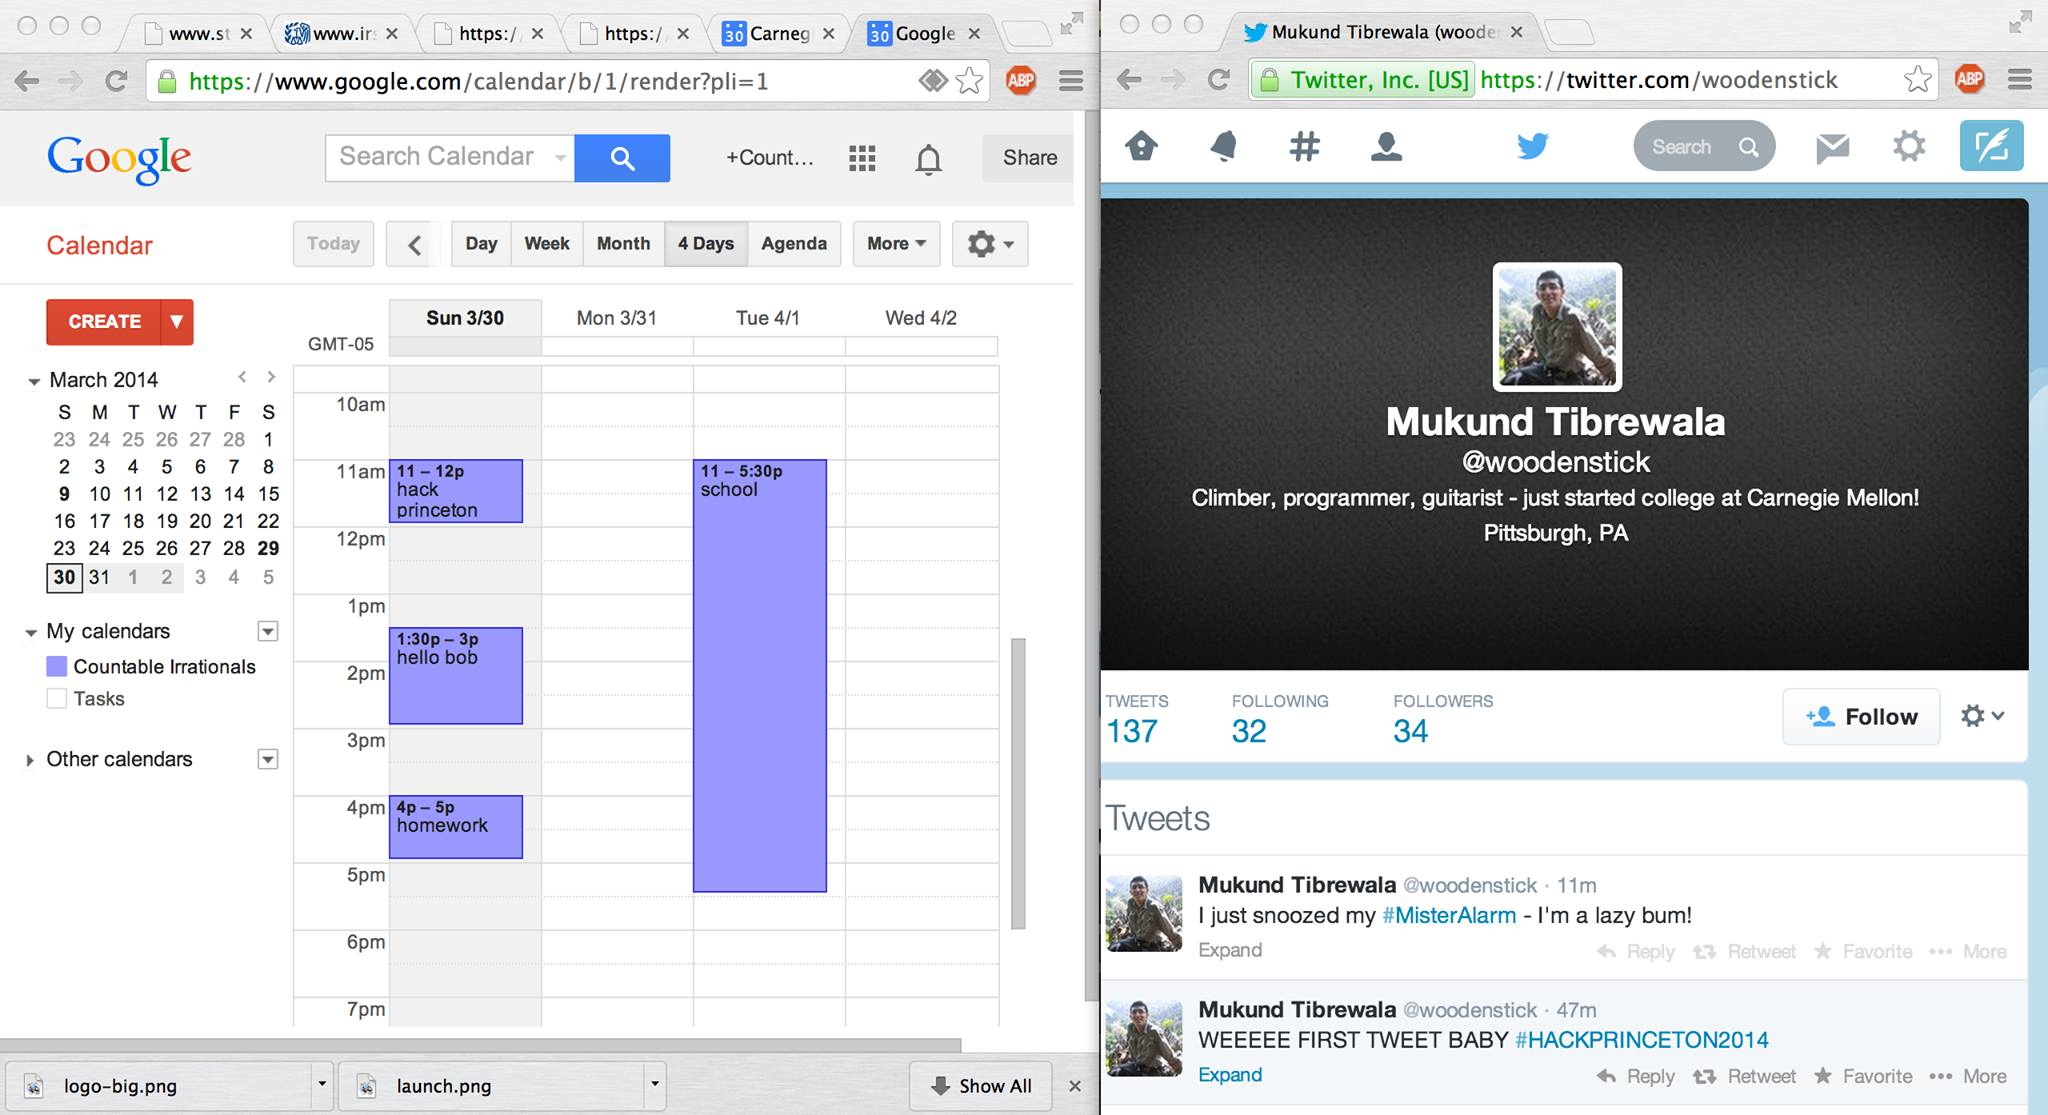Click the Twitter home icon
2048x1115 pixels.
(1141, 147)
